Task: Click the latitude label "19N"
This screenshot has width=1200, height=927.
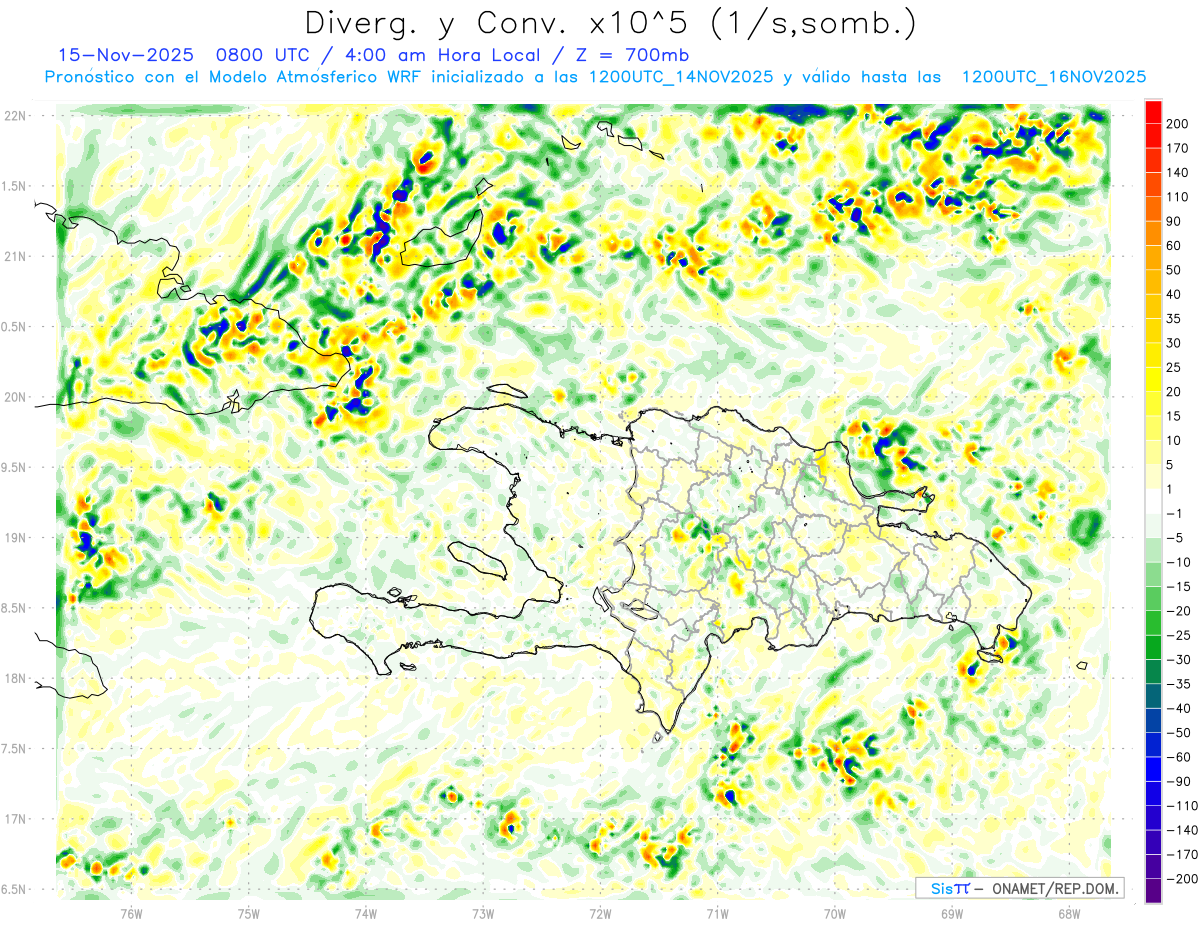Action: point(15,538)
